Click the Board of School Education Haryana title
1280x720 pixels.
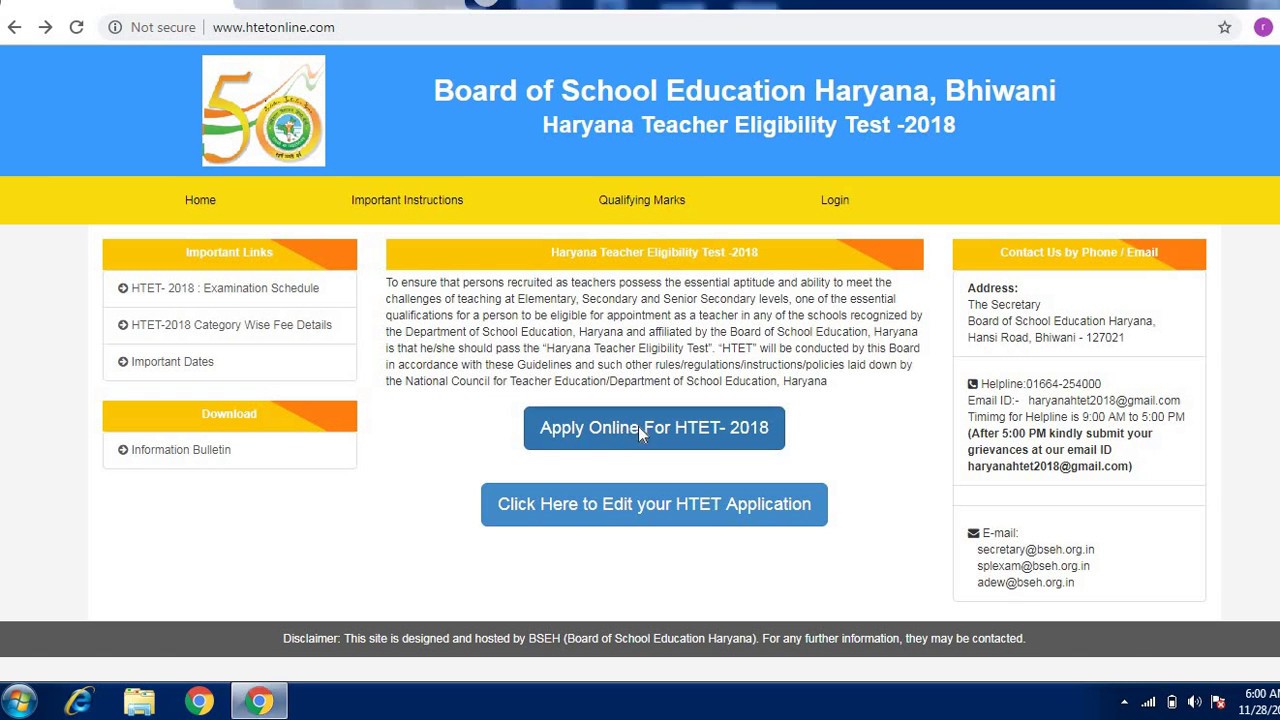(x=744, y=91)
